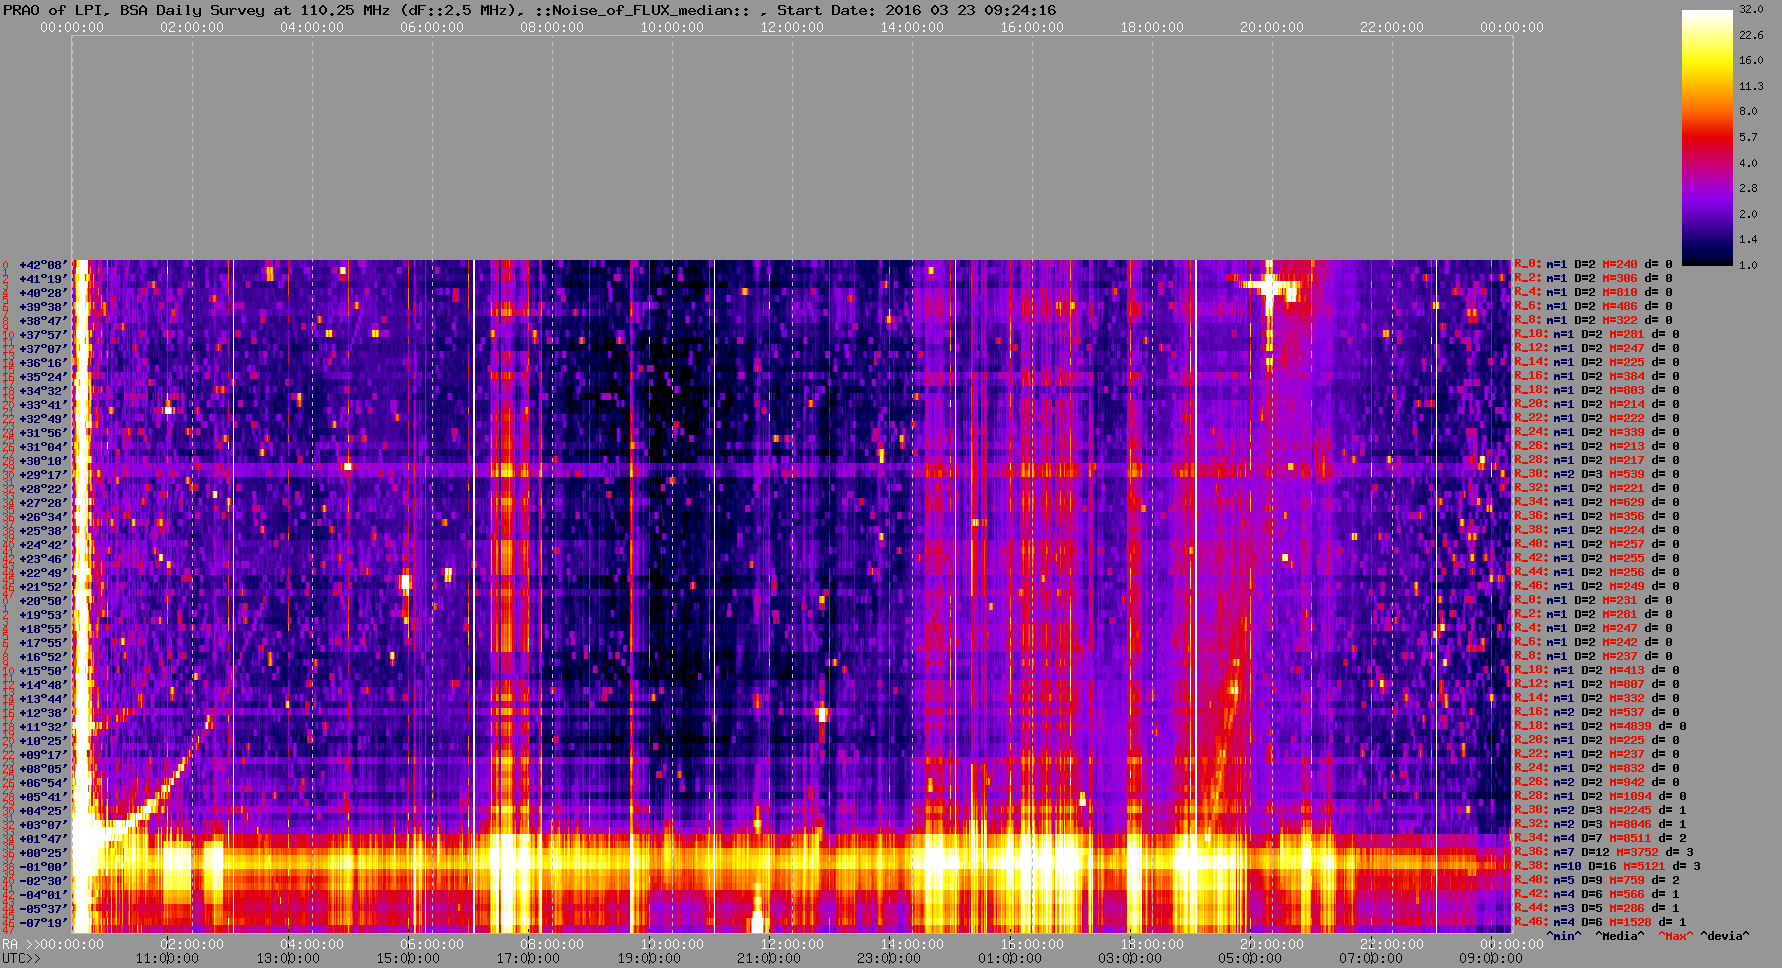Click the statistics row with M=2245
The width and height of the screenshot is (1782, 968).
click(1601, 811)
